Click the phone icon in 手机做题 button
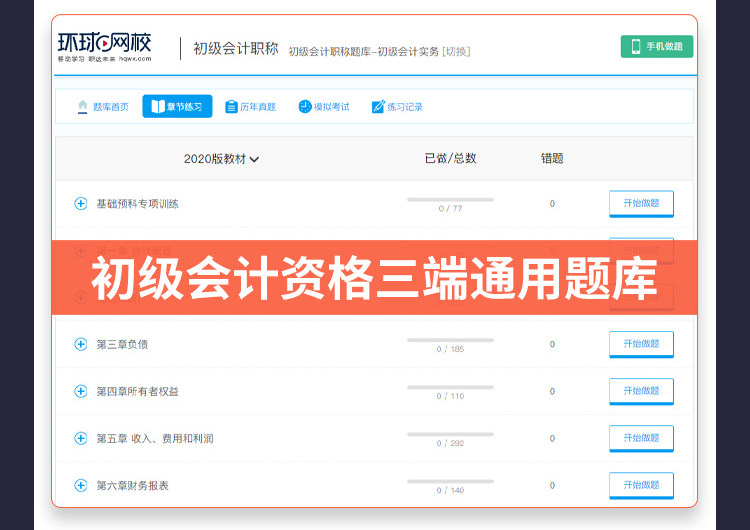This screenshot has width=750, height=530. tap(636, 46)
